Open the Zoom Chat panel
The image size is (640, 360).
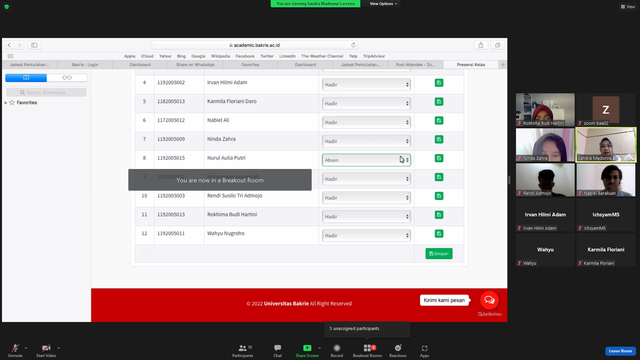278,350
